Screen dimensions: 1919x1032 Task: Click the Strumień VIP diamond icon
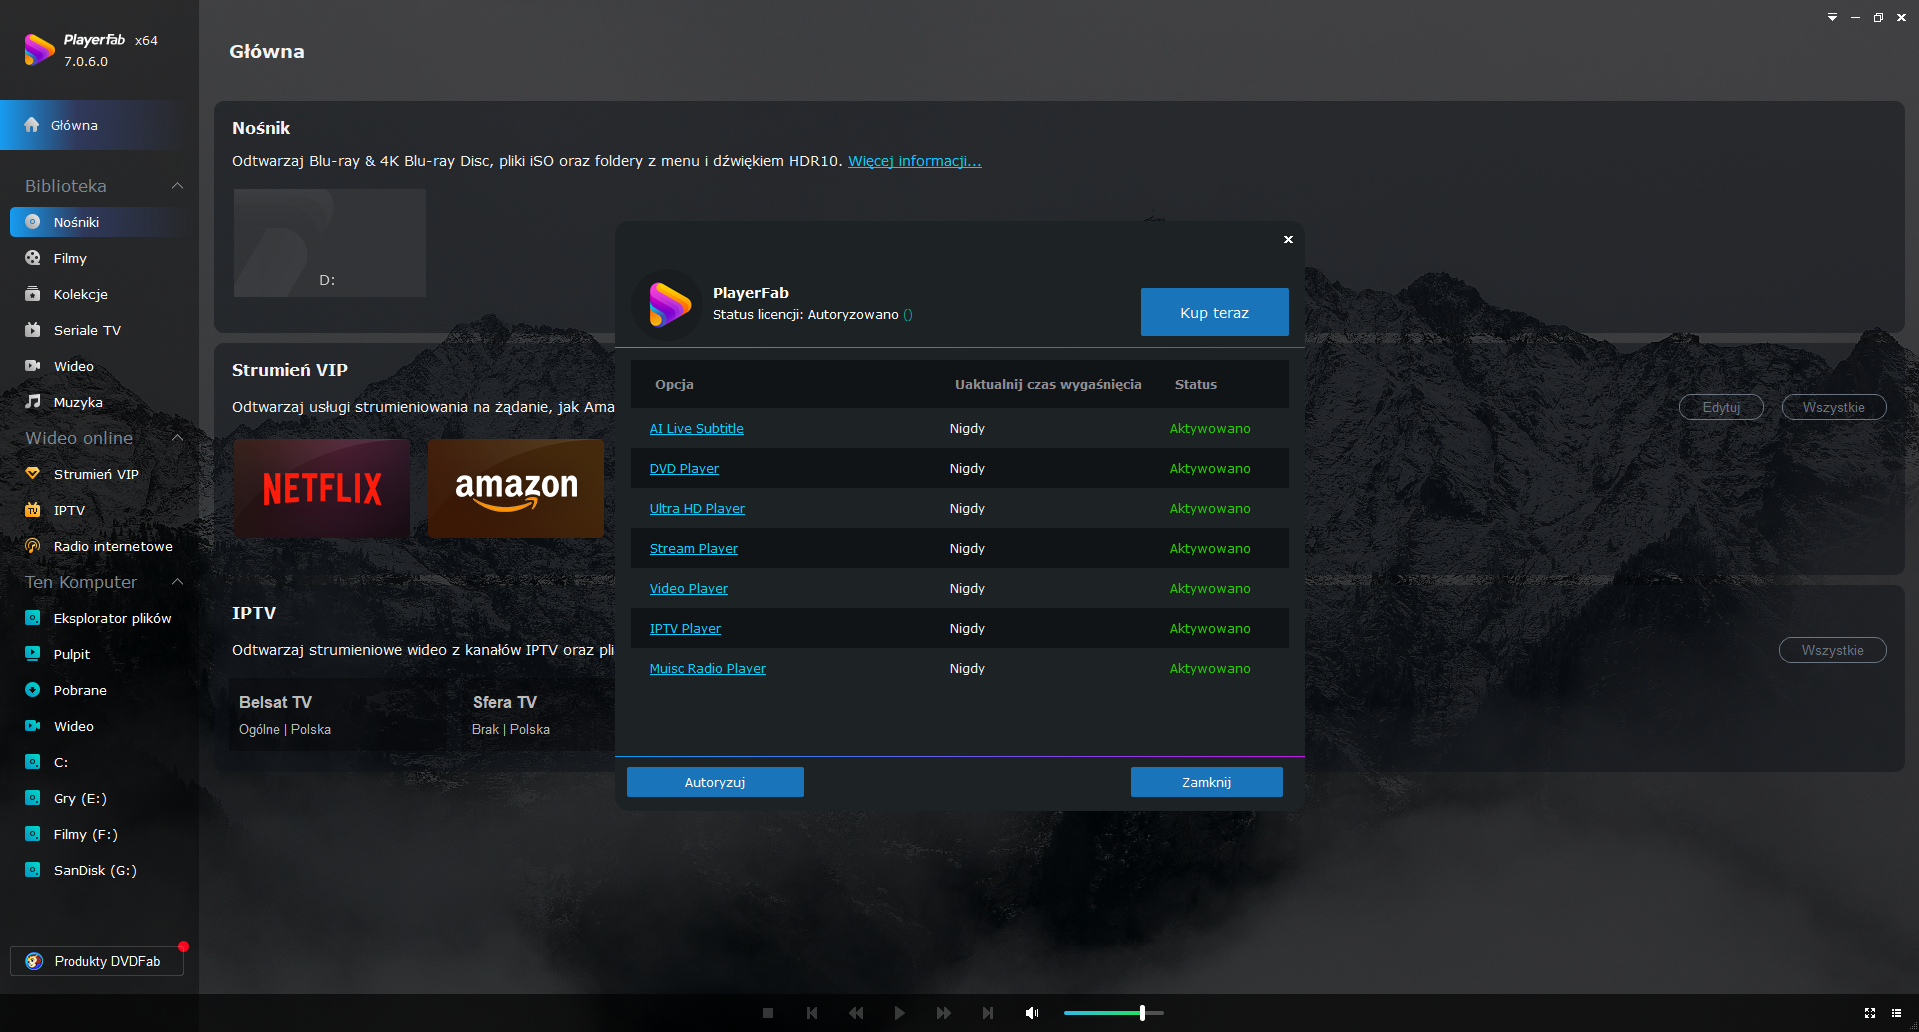pyautogui.click(x=33, y=474)
